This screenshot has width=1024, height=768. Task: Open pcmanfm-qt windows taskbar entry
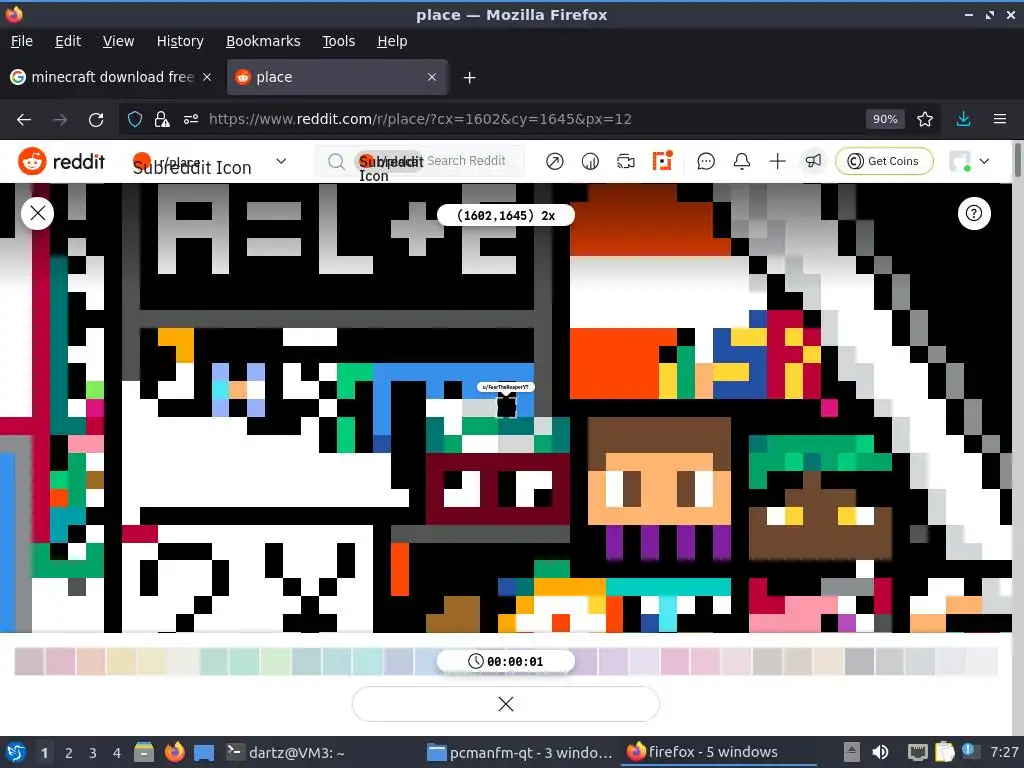coord(520,753)
